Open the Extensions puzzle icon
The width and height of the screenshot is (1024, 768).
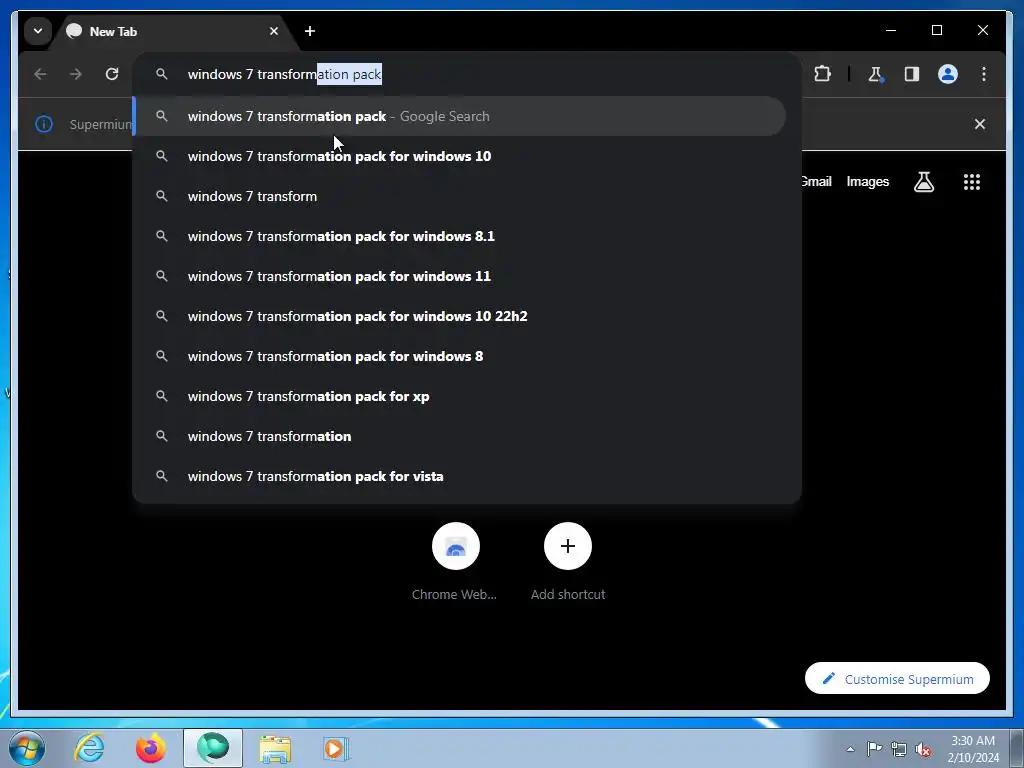(x=822, y=74)
